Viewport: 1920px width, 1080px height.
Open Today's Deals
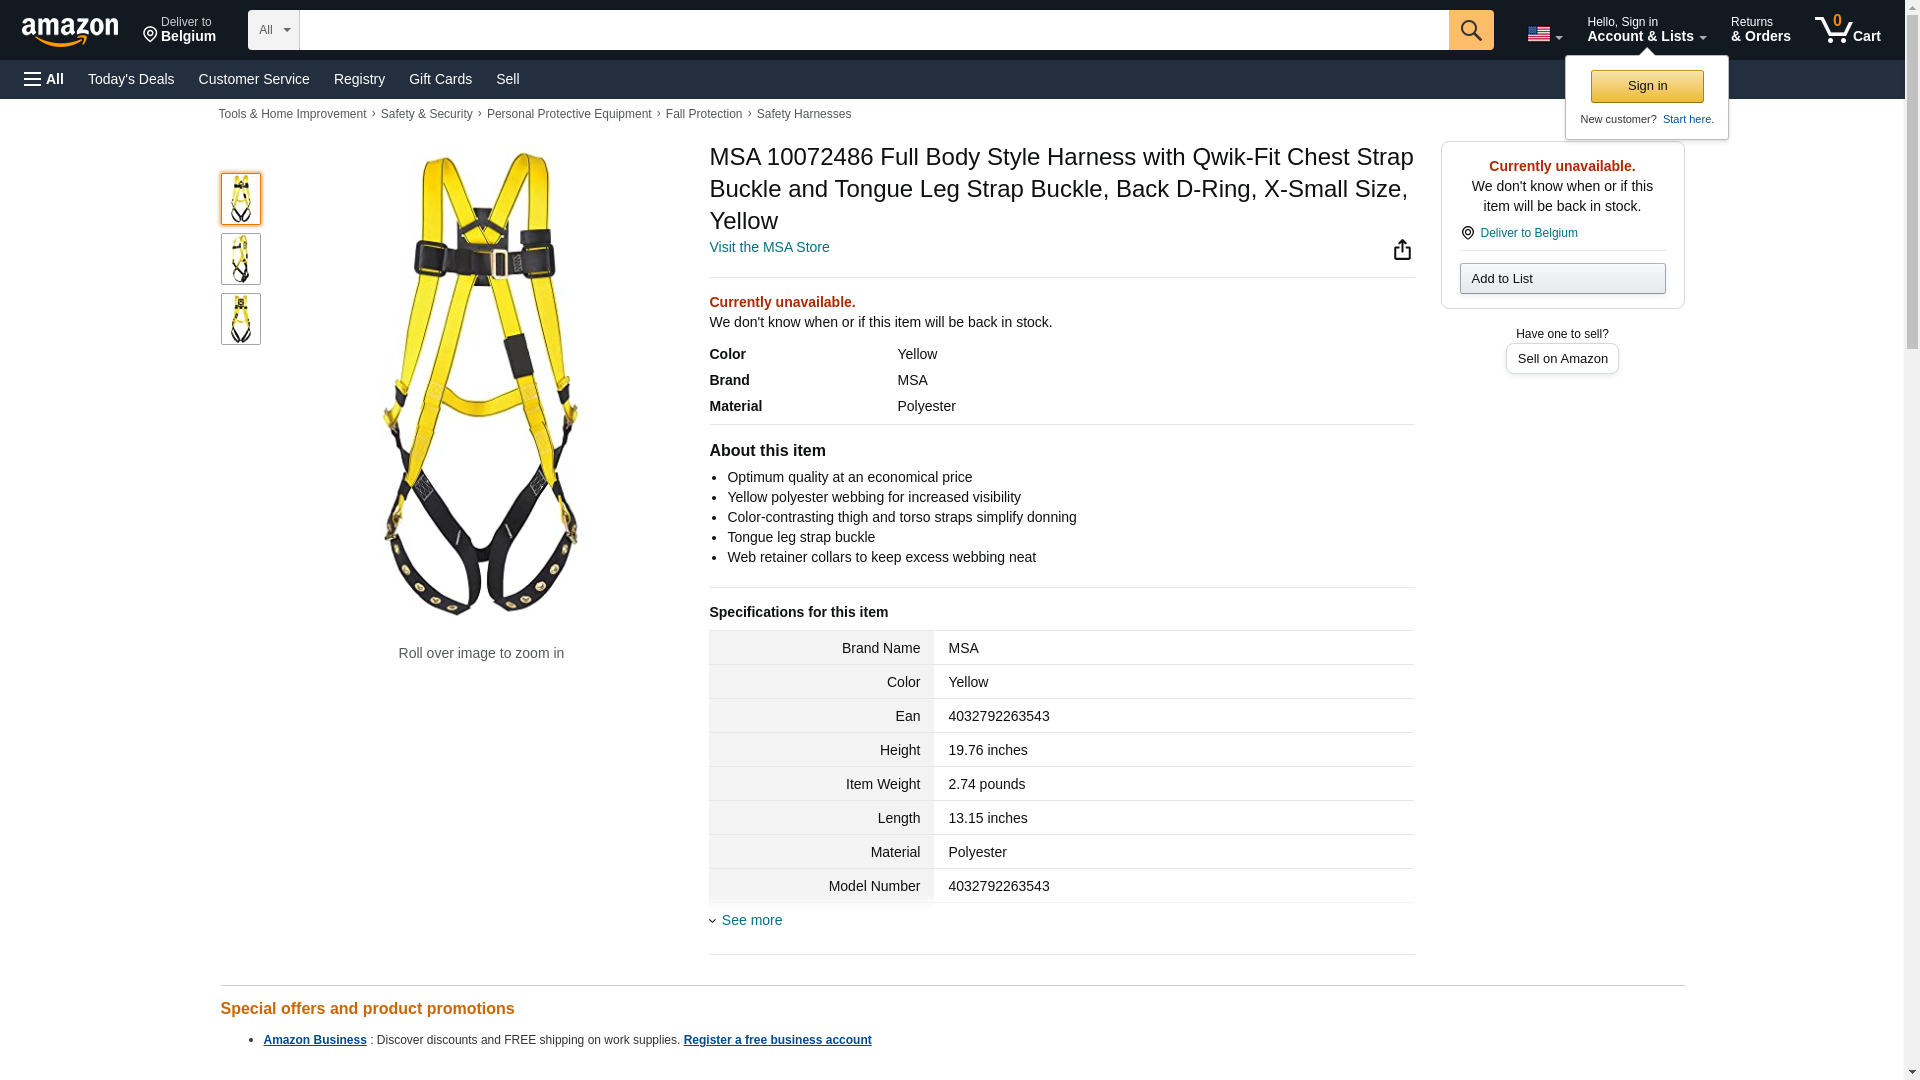click(131, 79)
